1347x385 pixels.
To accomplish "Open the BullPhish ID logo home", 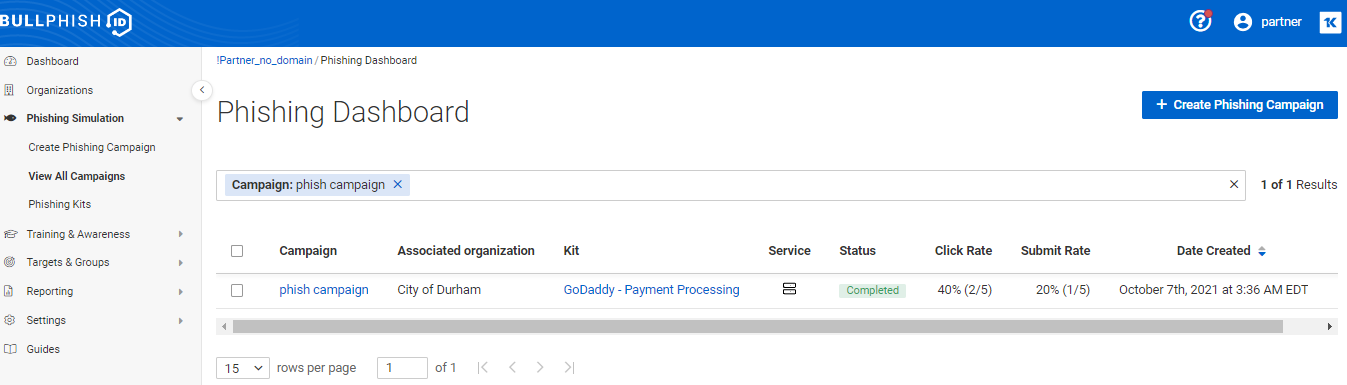I will pos(65,22).
